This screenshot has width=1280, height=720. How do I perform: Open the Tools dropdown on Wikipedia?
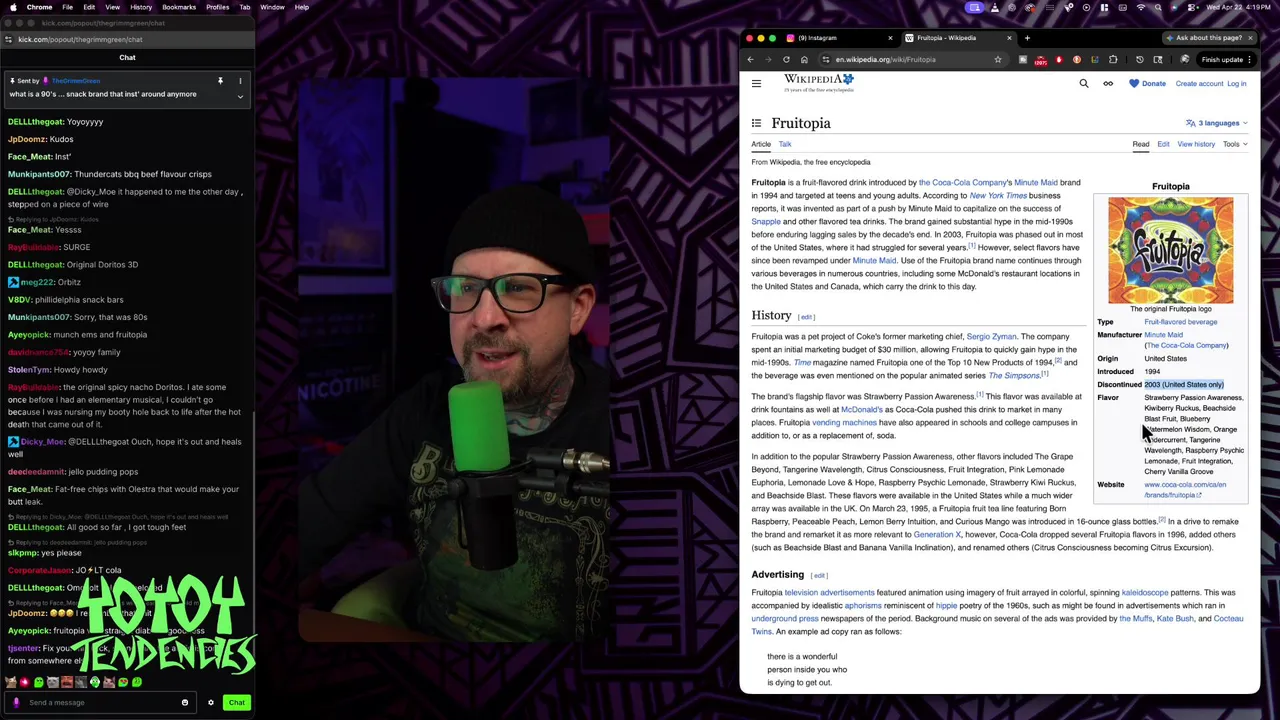tap(1235, 144)
